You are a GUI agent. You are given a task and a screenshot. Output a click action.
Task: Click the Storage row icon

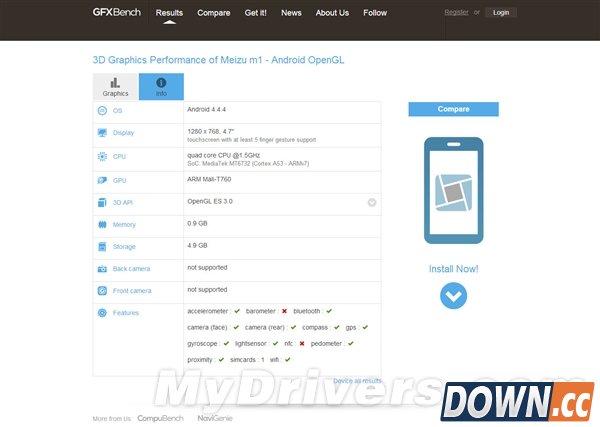tap(102, 246)
